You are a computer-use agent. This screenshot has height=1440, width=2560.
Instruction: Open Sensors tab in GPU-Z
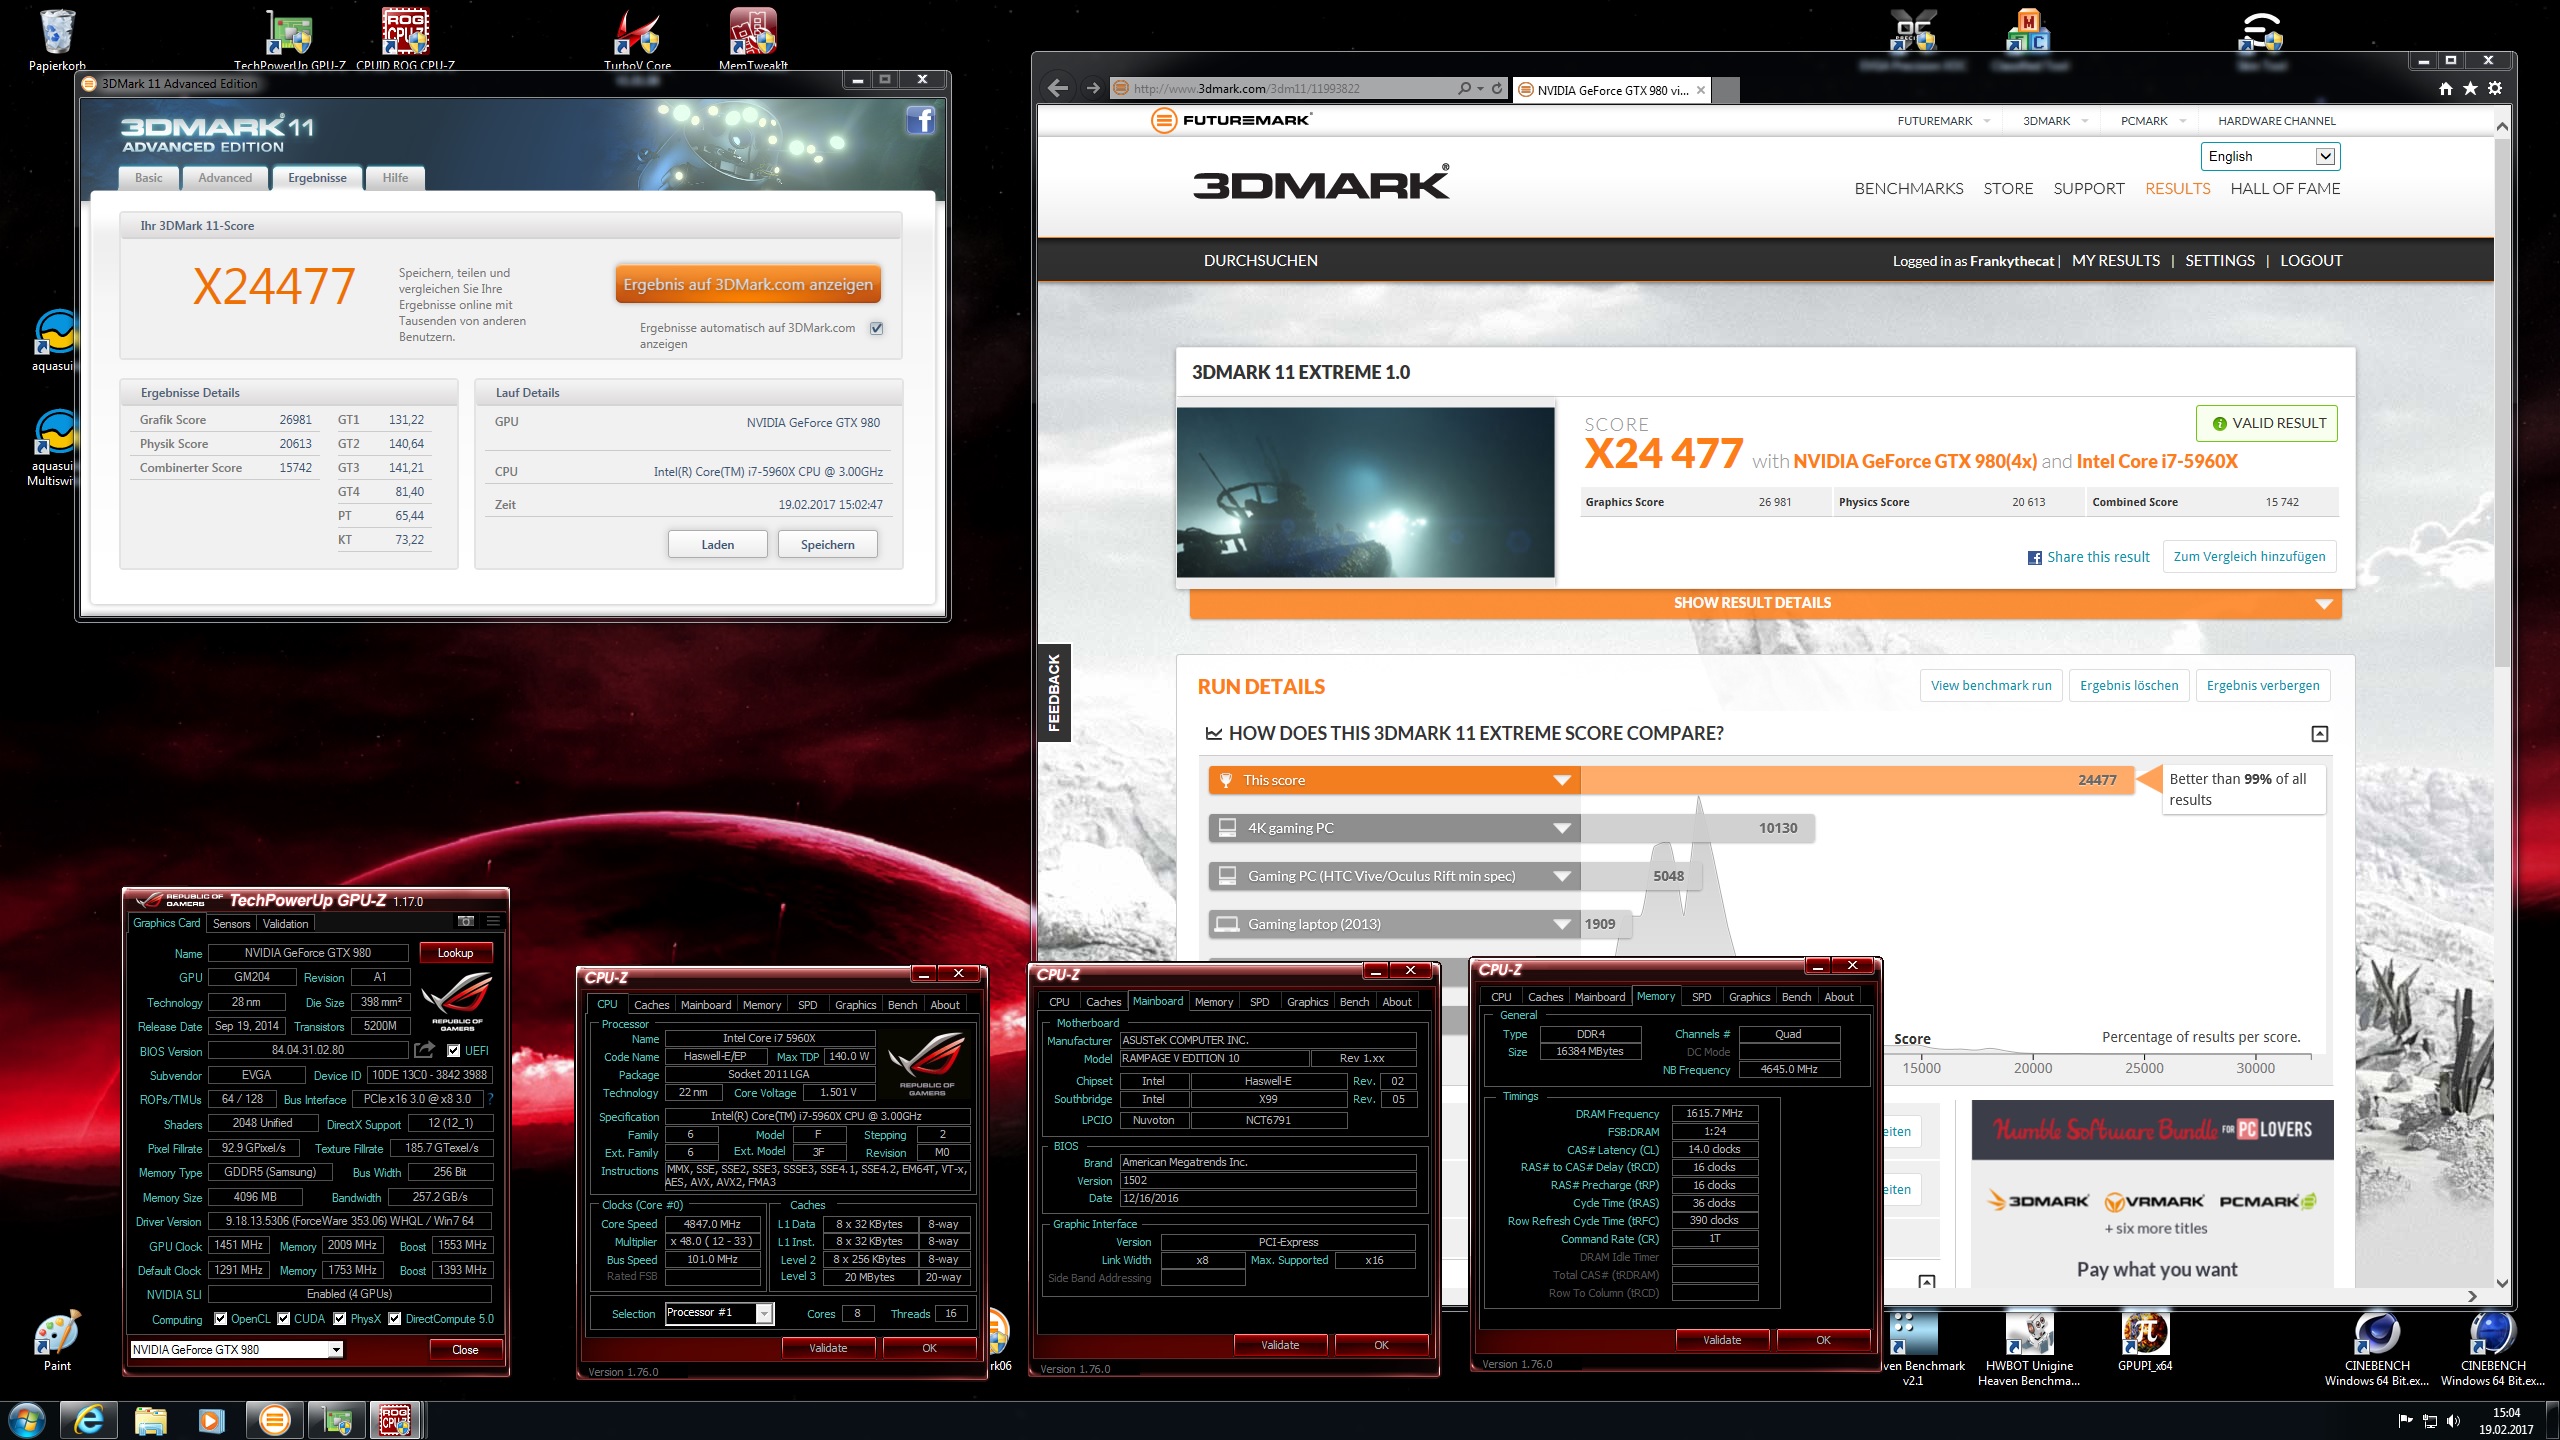tap(231, 924)
